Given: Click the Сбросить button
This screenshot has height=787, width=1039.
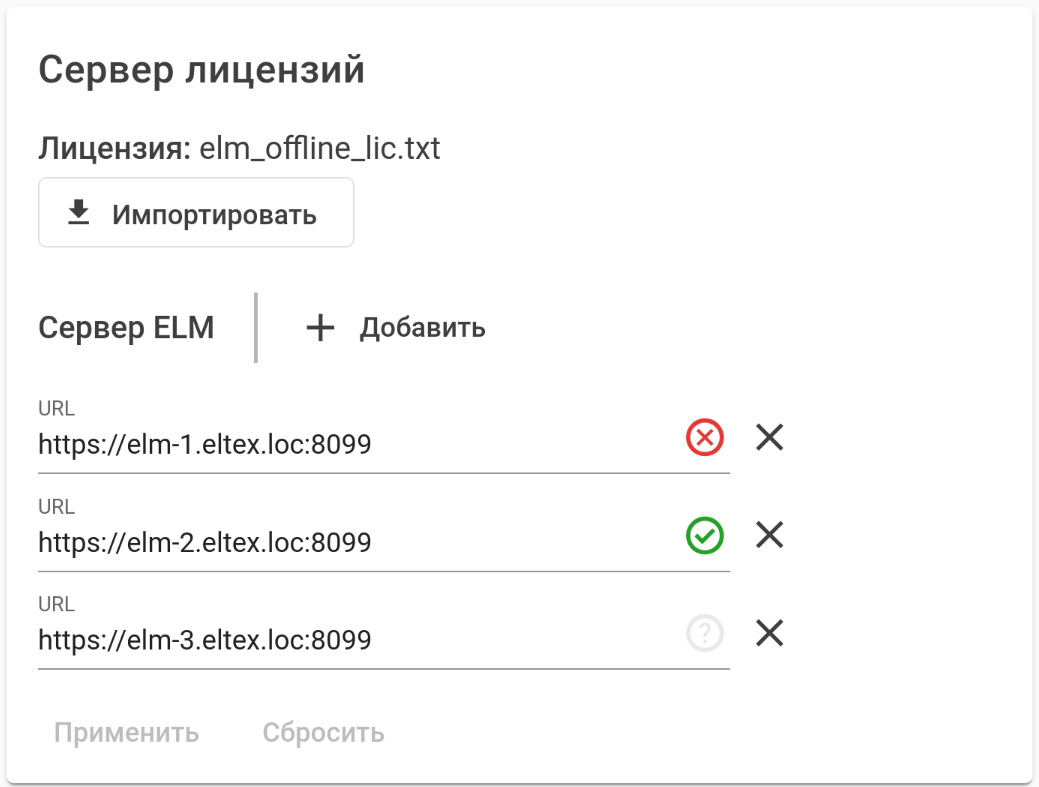Looking at the screenshot, I should (x=323, y=733).
